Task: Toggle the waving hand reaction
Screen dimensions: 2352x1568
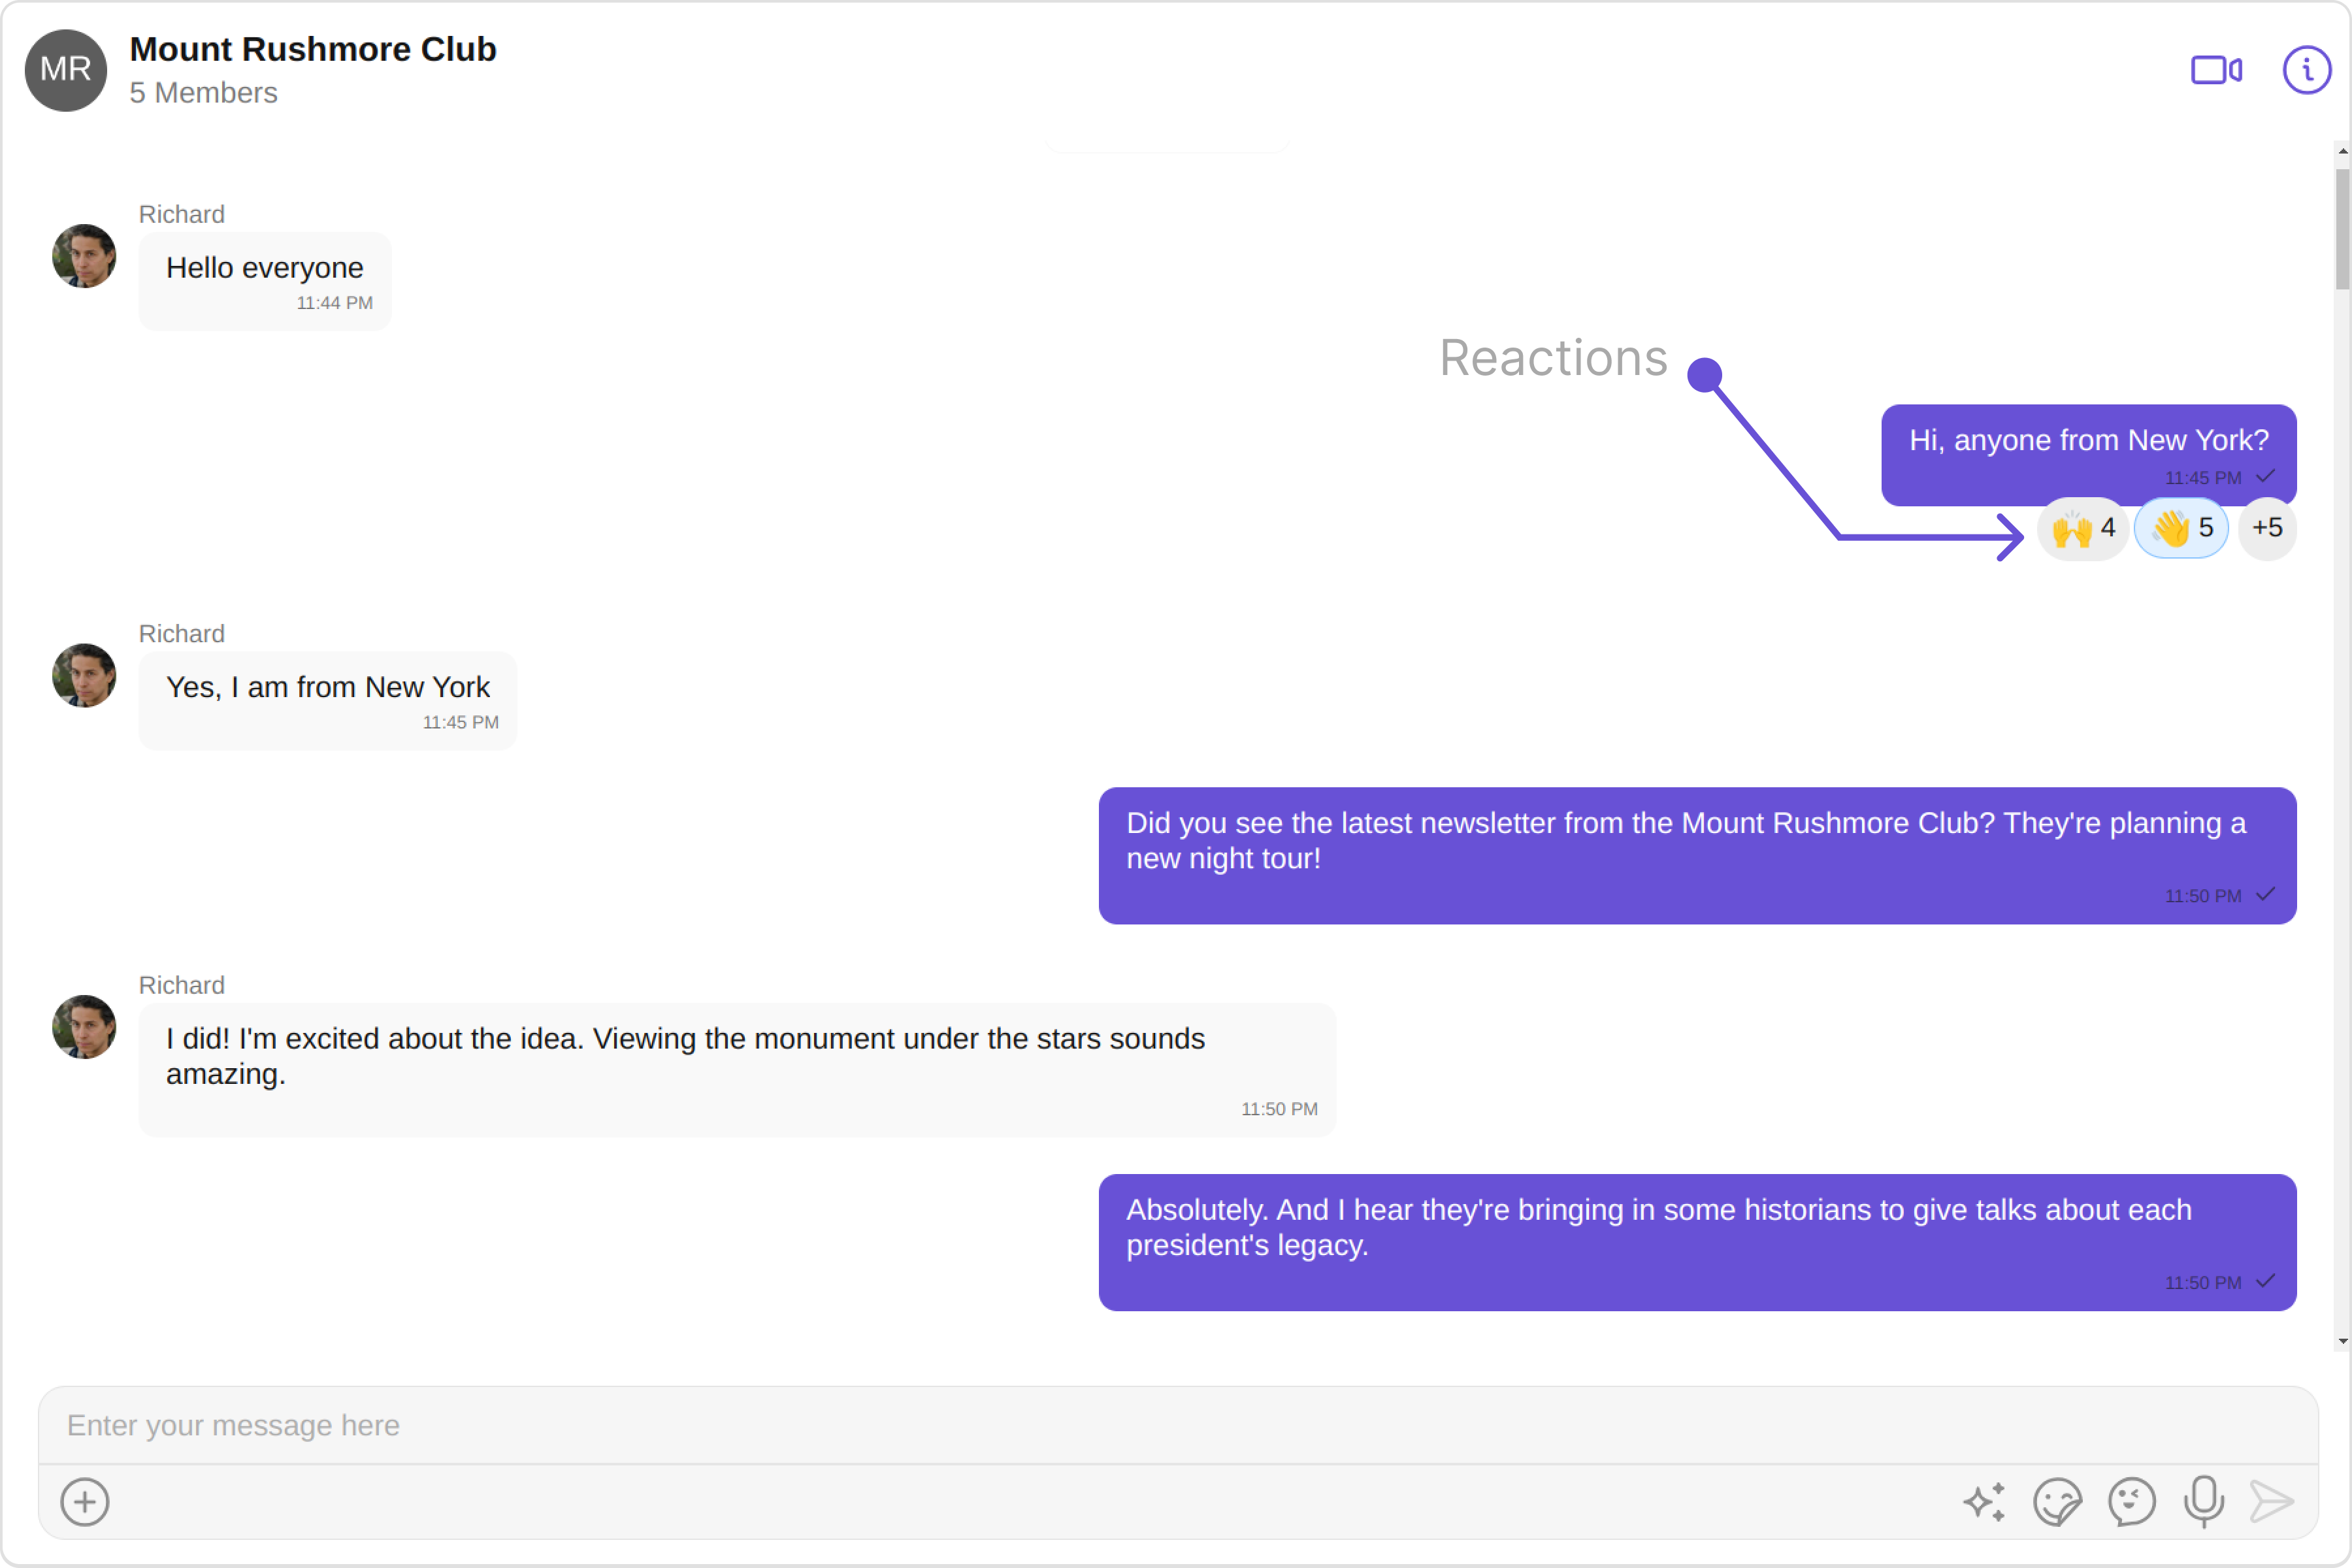Action: pos(2181,528)
